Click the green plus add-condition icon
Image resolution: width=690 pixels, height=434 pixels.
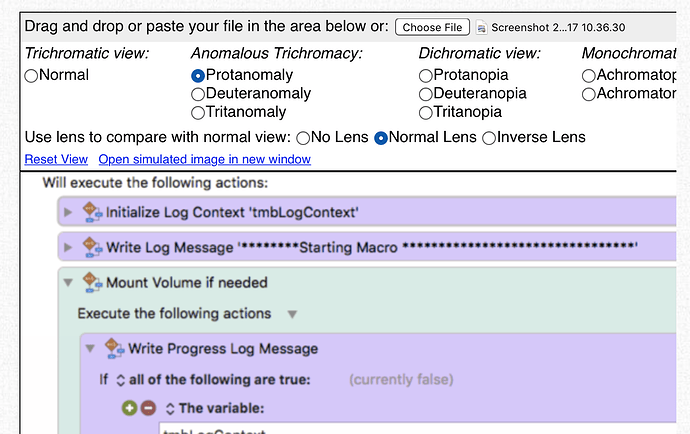click(129, 408)
